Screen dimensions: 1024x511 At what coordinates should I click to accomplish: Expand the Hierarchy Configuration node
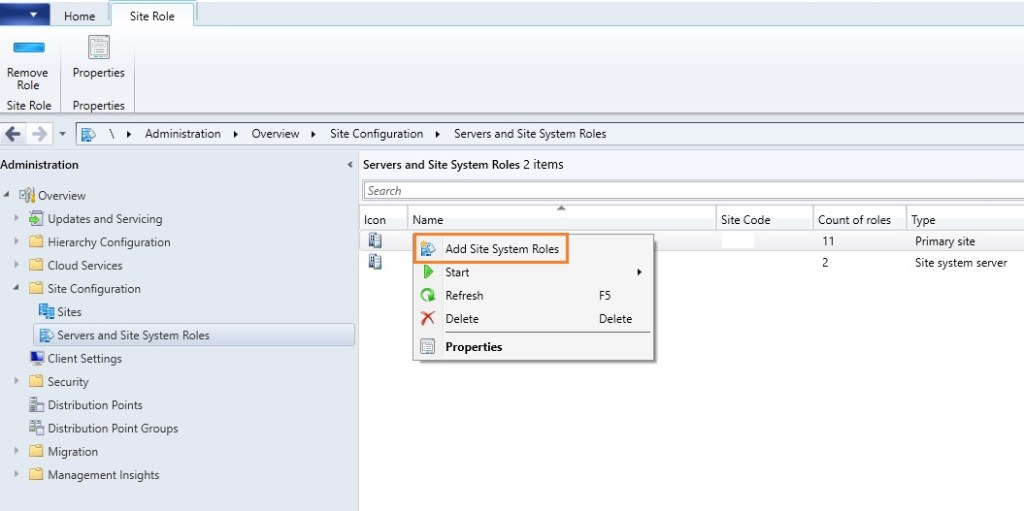pos(17,242)
